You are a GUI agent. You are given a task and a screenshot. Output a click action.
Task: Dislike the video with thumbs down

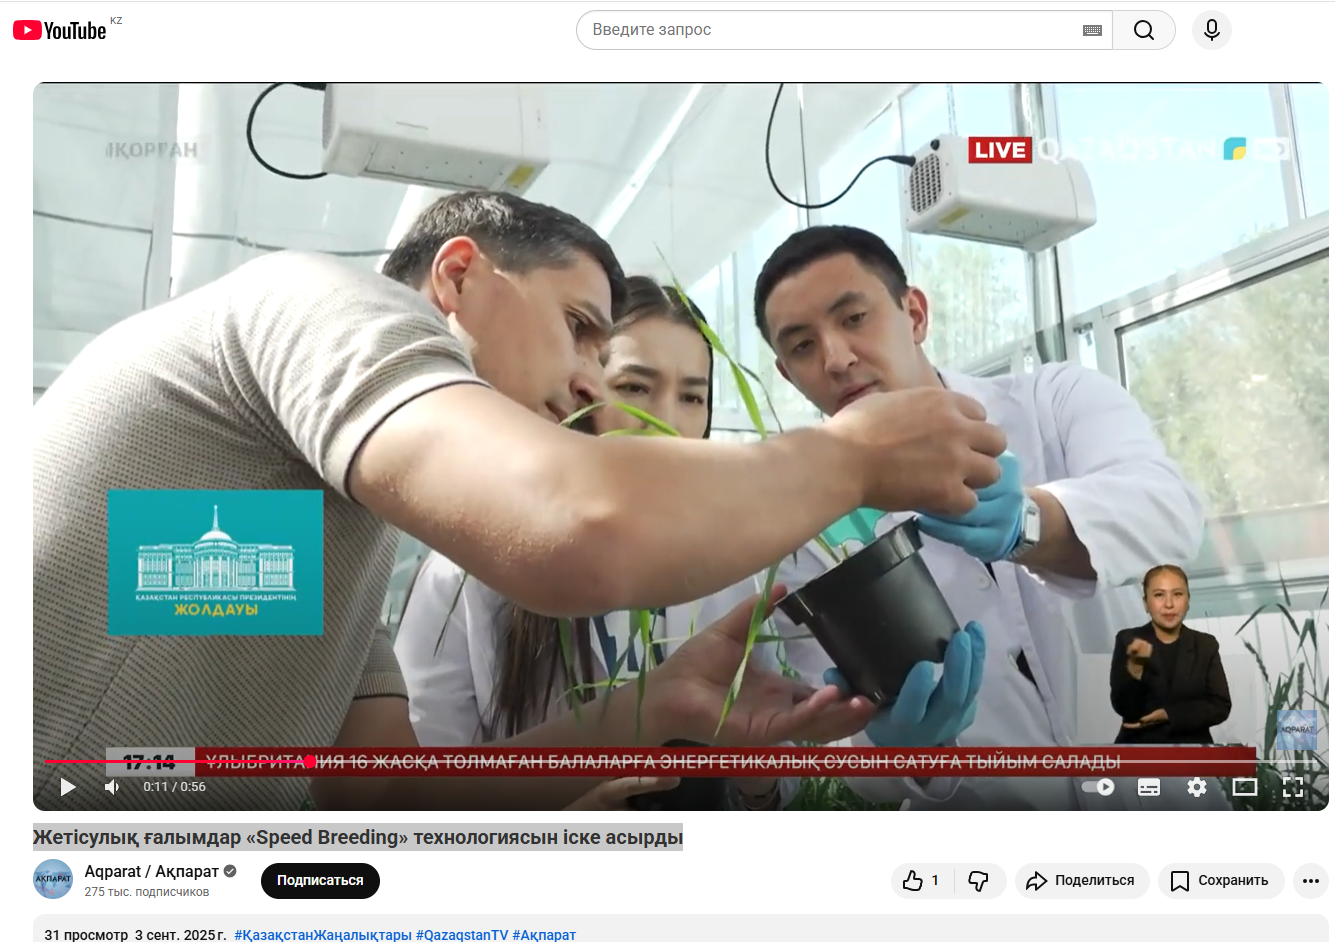coord(979,881)
